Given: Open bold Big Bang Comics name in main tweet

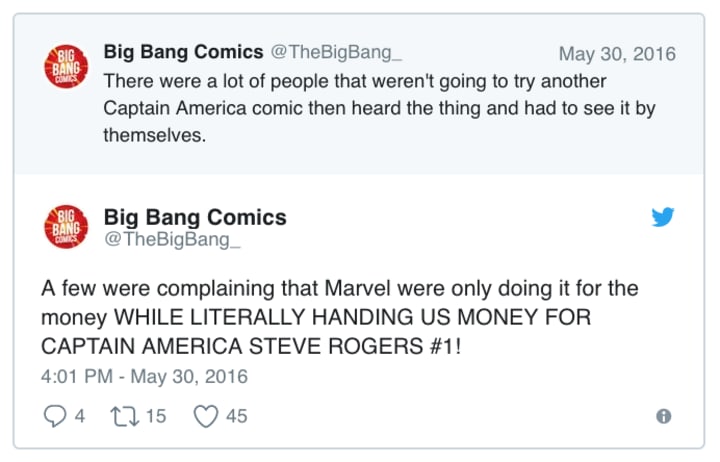Looking at the screenshot, I should tap(195, 217).
